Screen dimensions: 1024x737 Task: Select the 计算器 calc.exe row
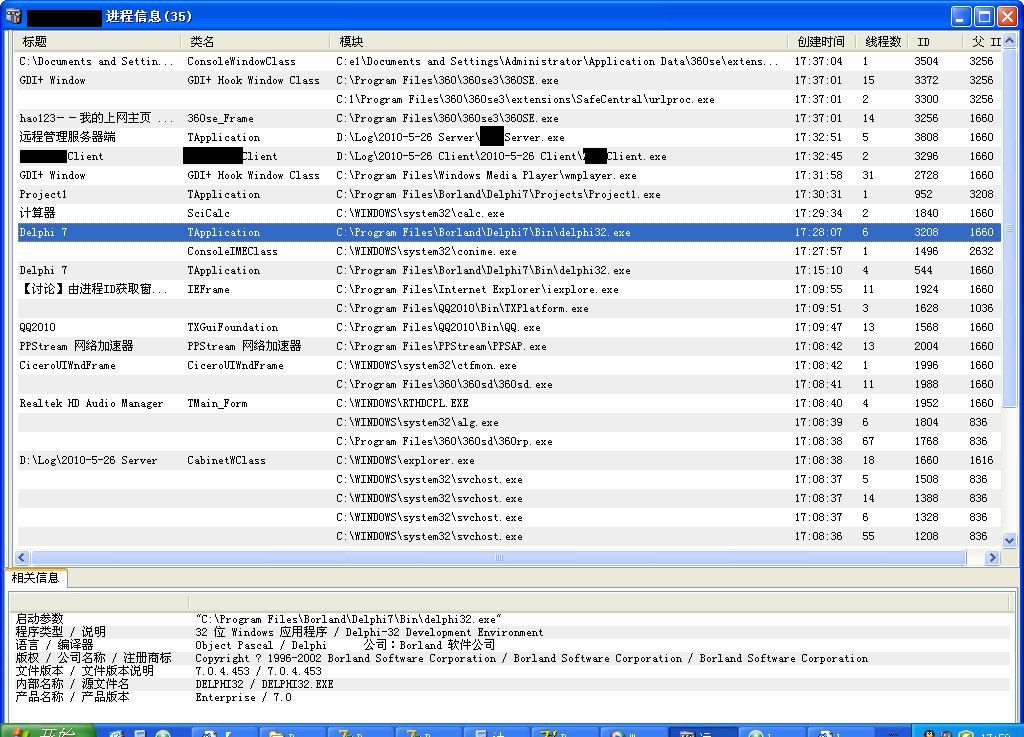pyautogui.click(x=509, y=213)
